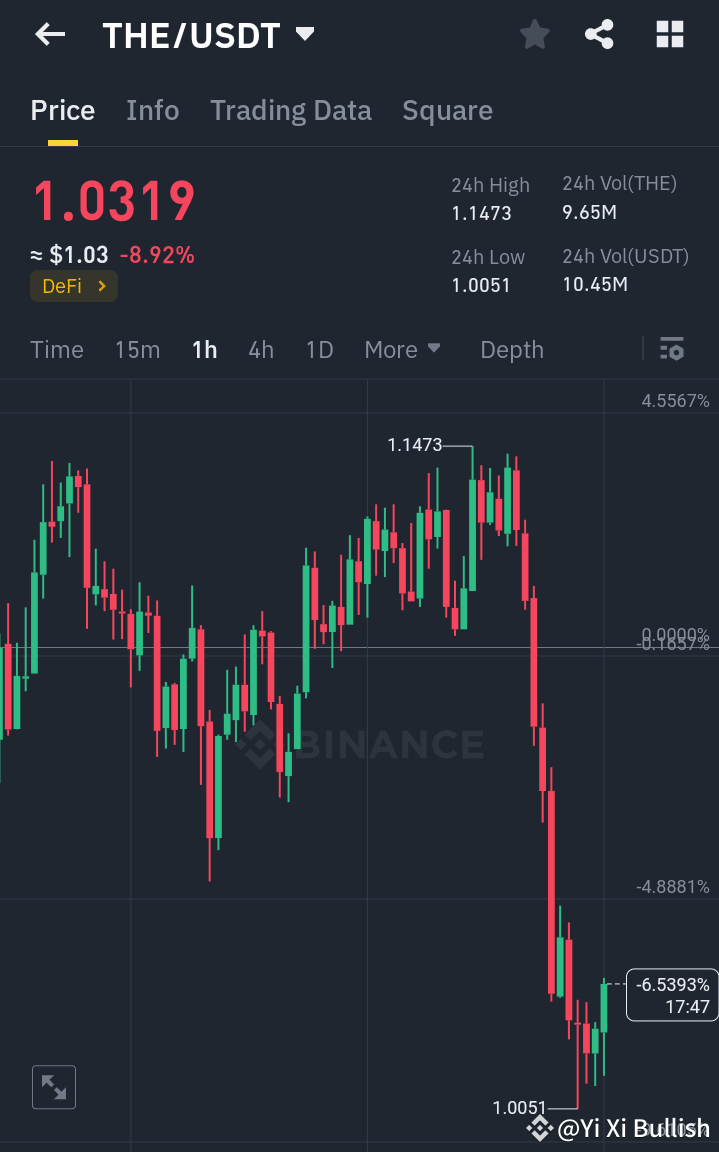Star THE/USDT as a favorite
Image resolution: width=719 pixels, height=1152 pixels.
(534, 34)
